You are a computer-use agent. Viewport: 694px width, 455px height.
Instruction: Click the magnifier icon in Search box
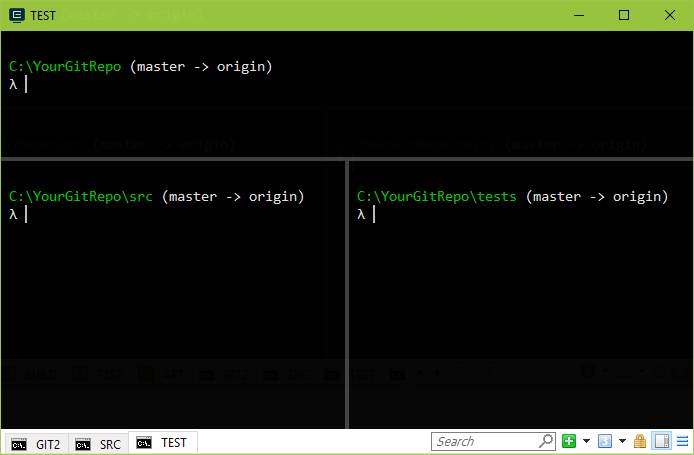pos(546,441)
